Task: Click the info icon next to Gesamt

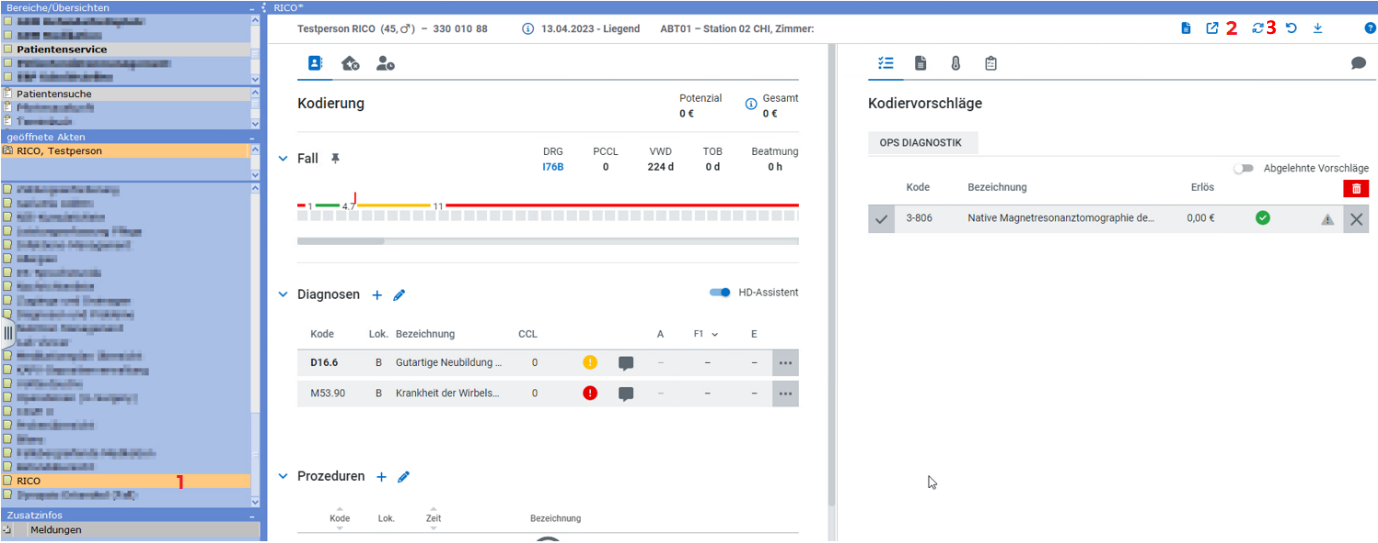Action: pos(751,103)
